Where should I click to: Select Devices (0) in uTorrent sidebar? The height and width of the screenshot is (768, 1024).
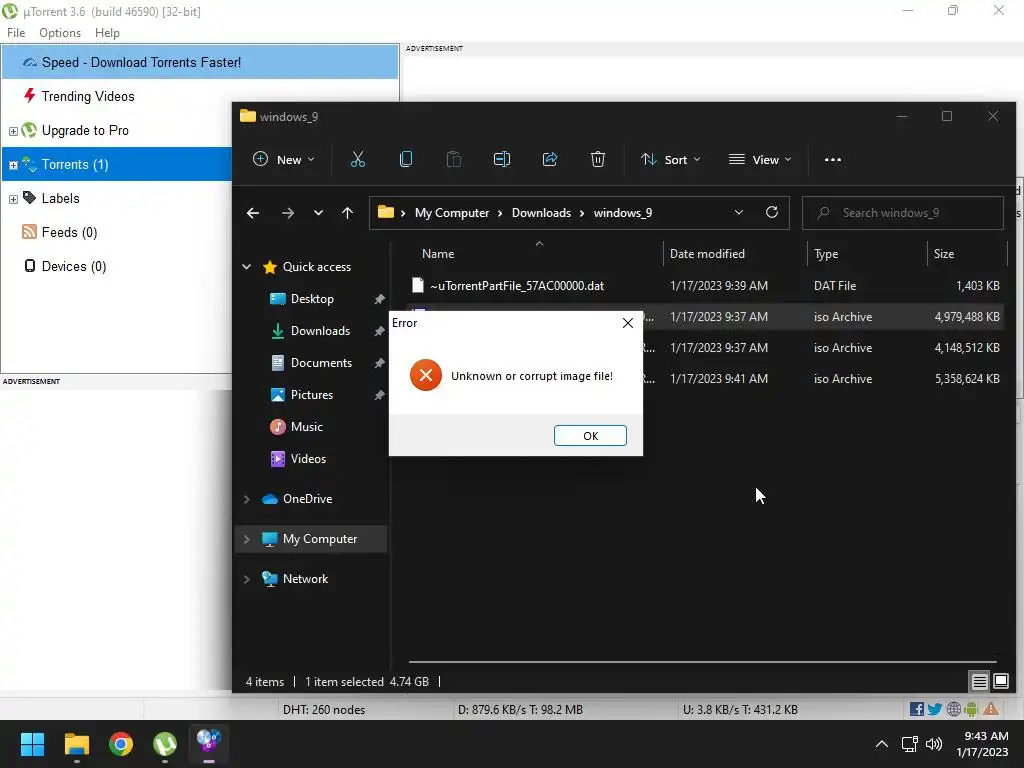[74, 266]
